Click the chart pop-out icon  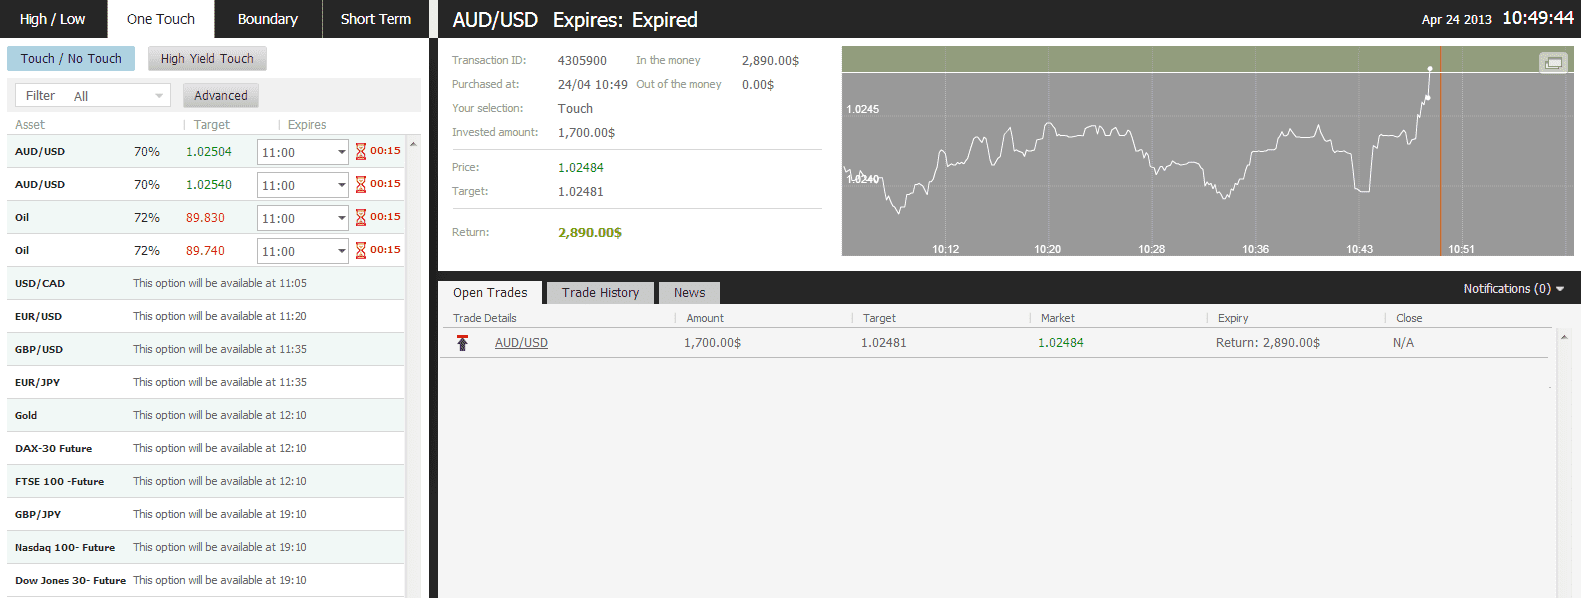[1553, 63]
